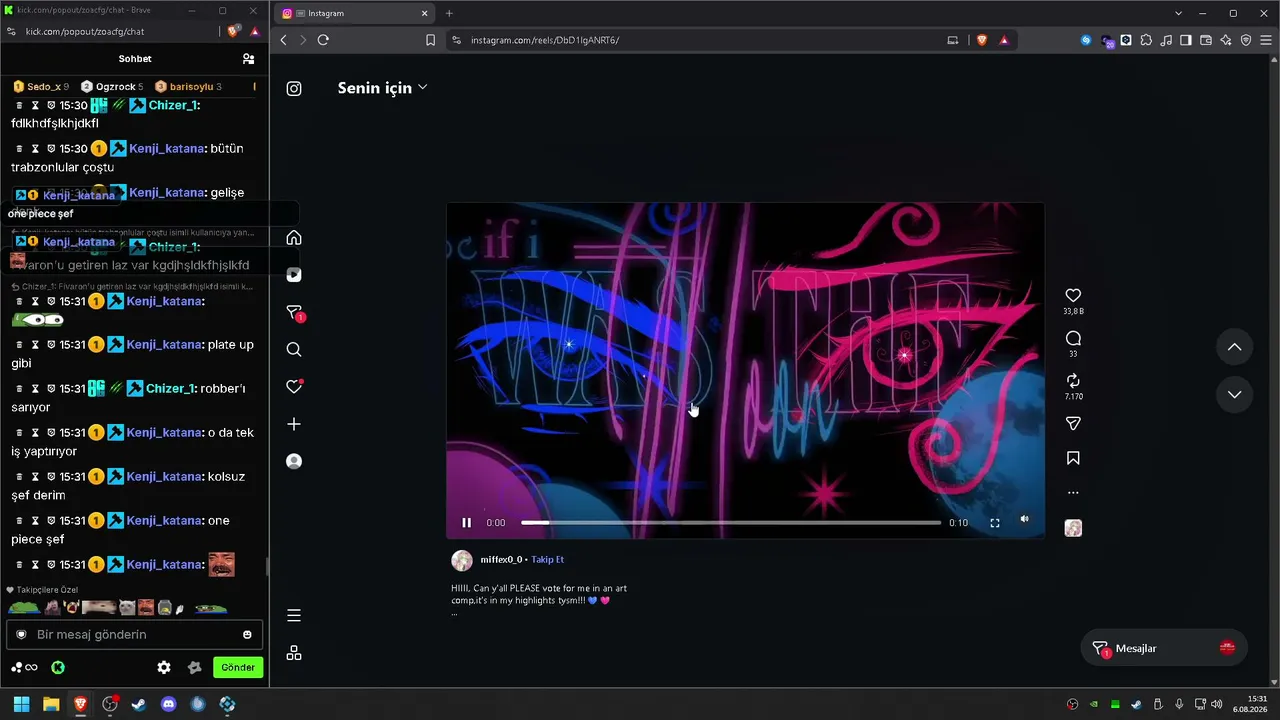This screenshot has width=1280, height=720.
Task: Open Kick chat settings gear
Action: pos(164,667)
